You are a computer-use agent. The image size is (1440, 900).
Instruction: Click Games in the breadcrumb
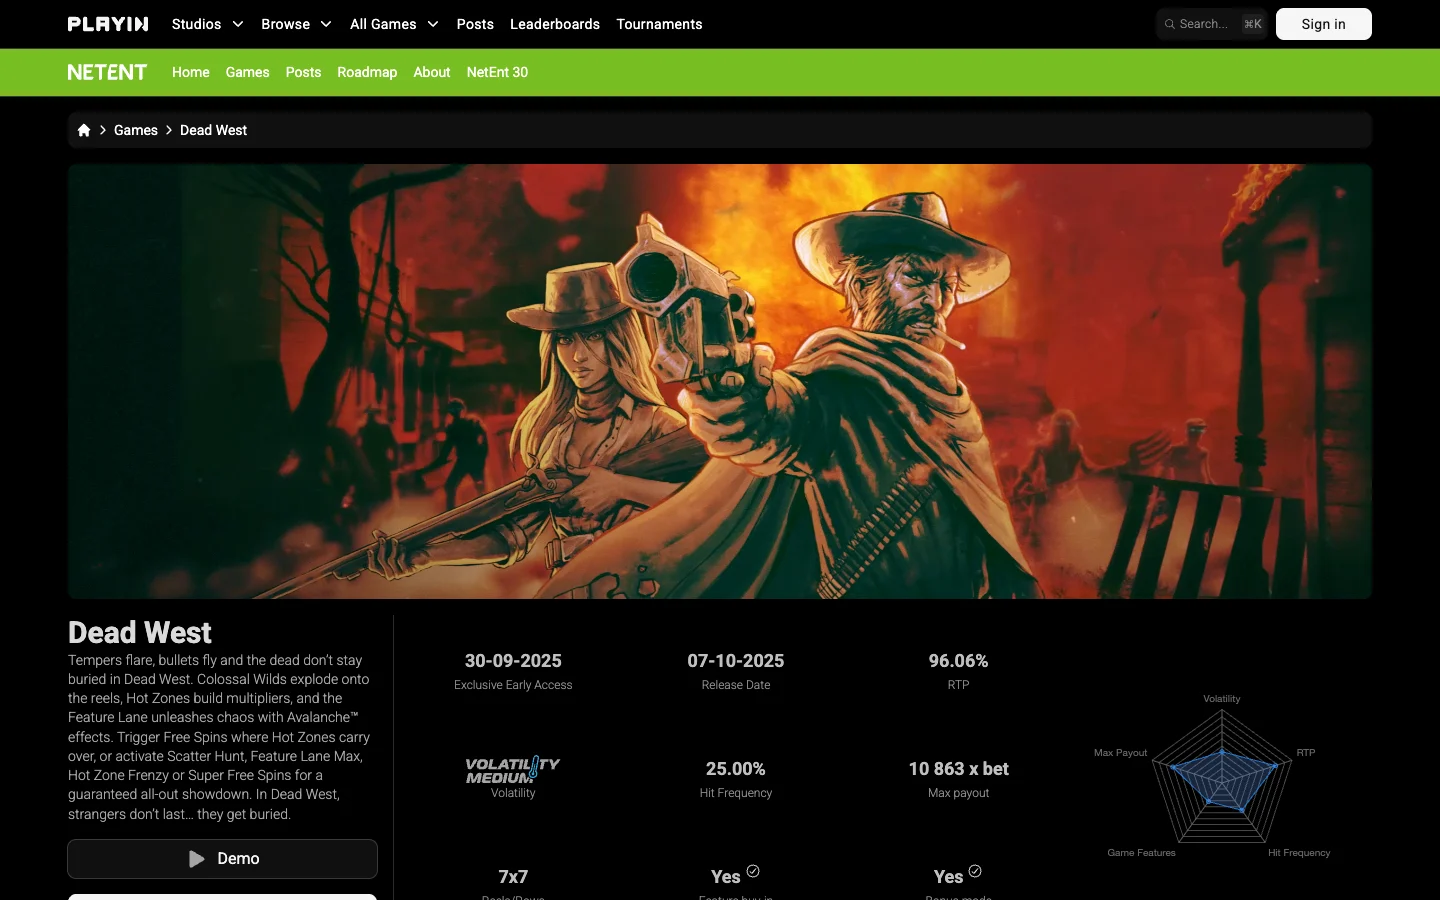[136, 130]
